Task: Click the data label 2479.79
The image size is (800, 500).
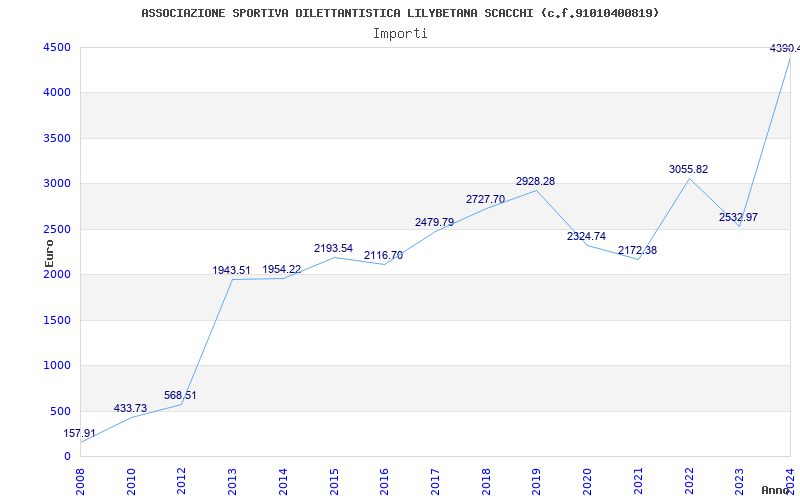Action: 434,222
